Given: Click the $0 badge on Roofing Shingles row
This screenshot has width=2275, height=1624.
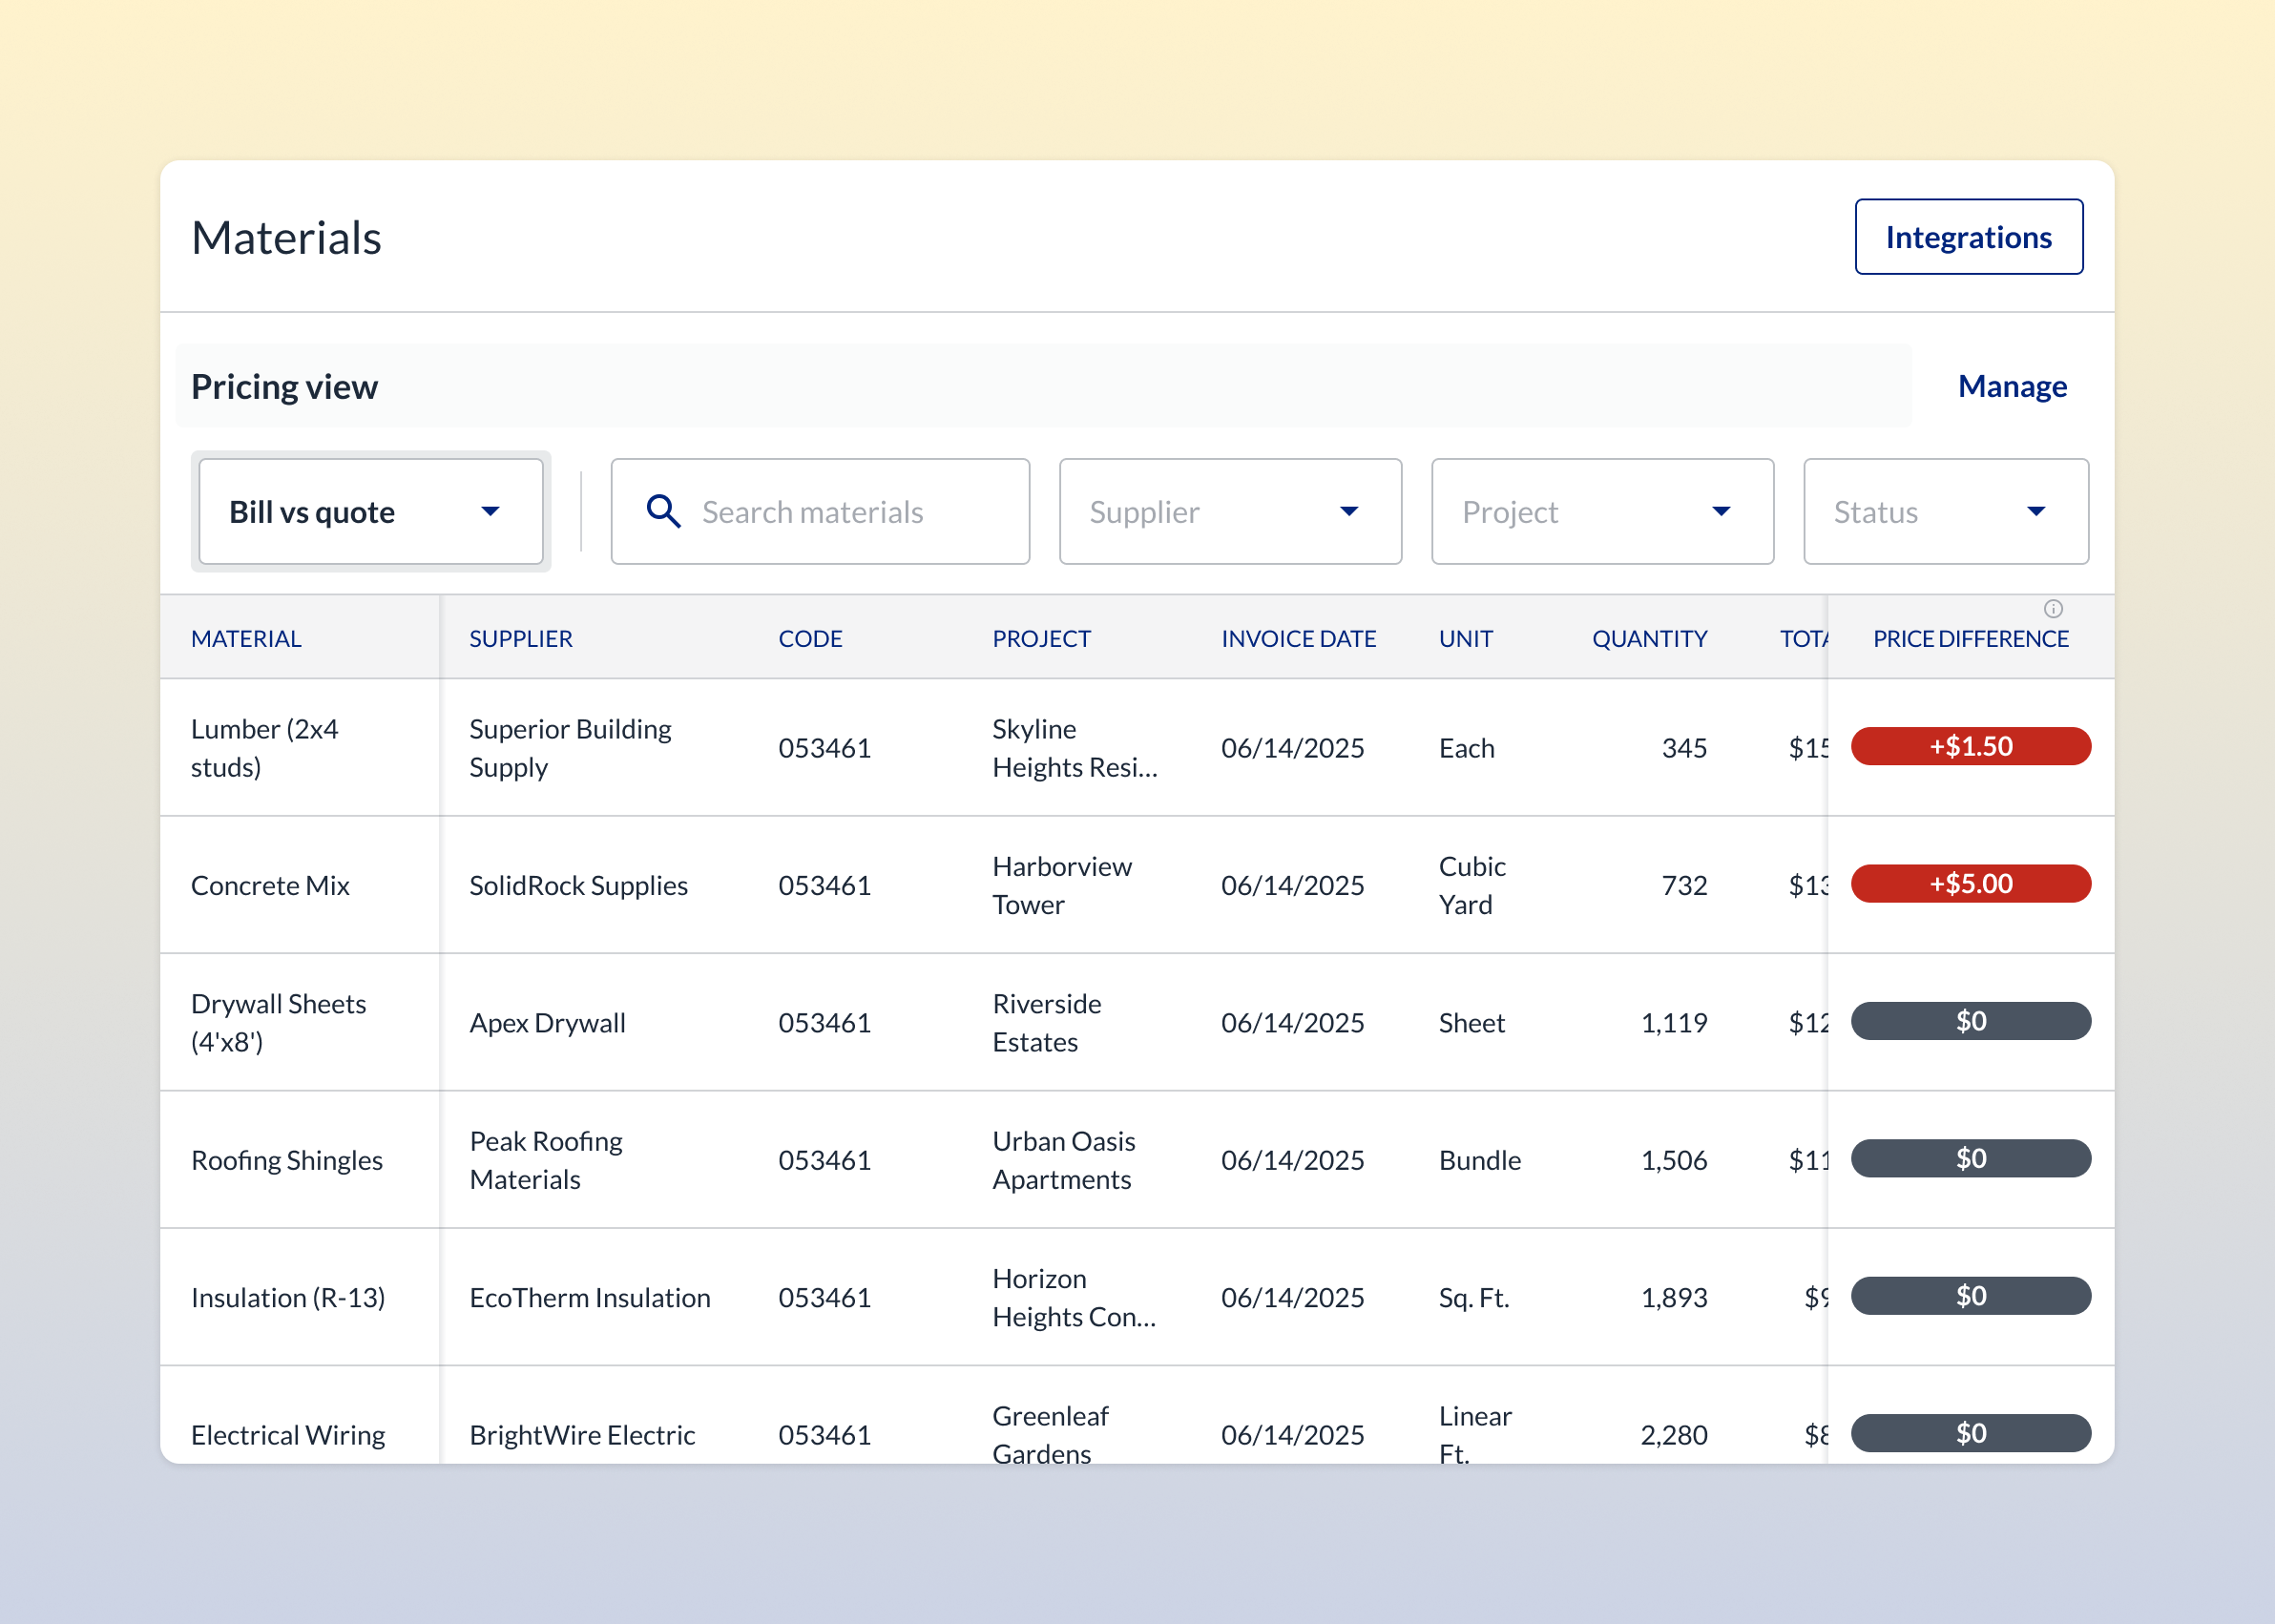Looking at the screenshot, I should click(1970, 1158).
